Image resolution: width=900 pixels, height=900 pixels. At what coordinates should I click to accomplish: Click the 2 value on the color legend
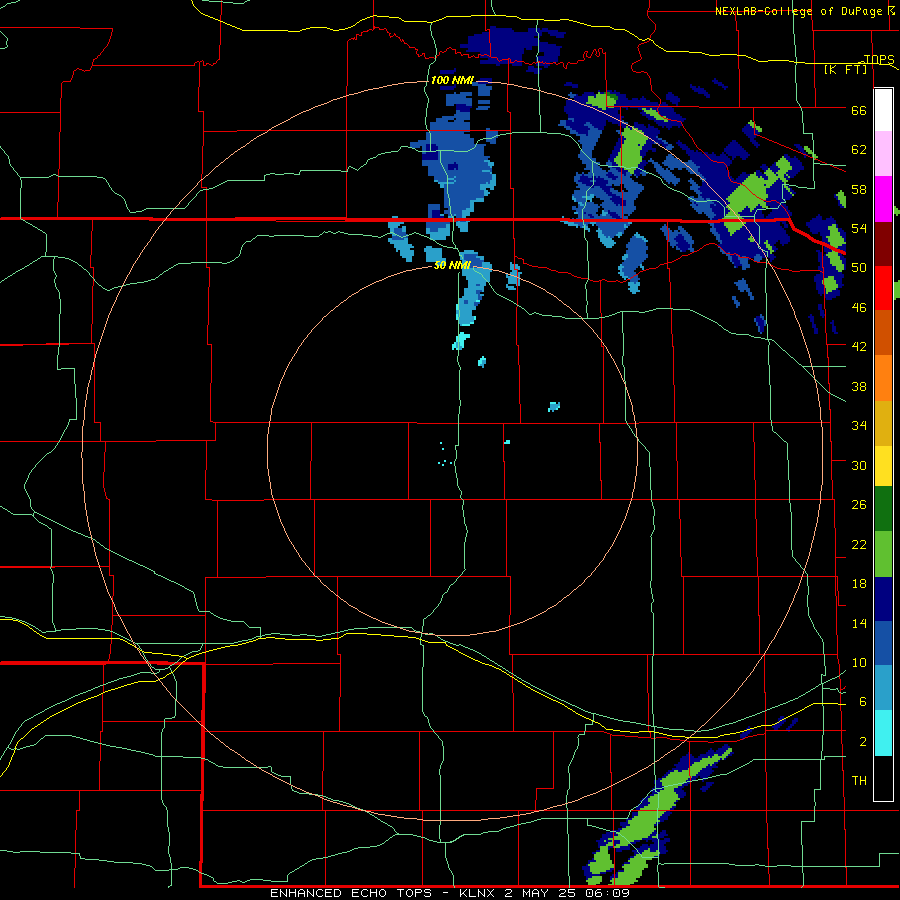click(863, 742)
